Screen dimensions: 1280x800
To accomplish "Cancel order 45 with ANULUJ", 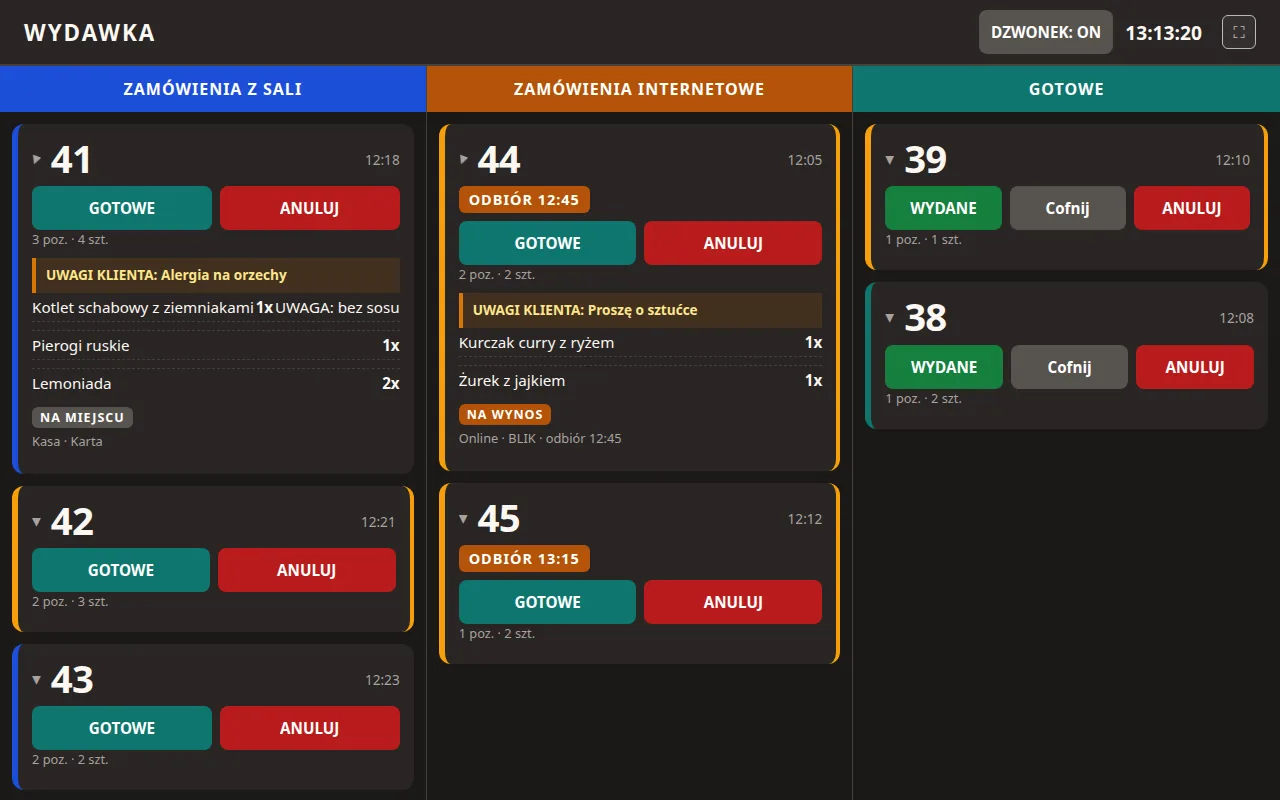I will coord(733,602).
